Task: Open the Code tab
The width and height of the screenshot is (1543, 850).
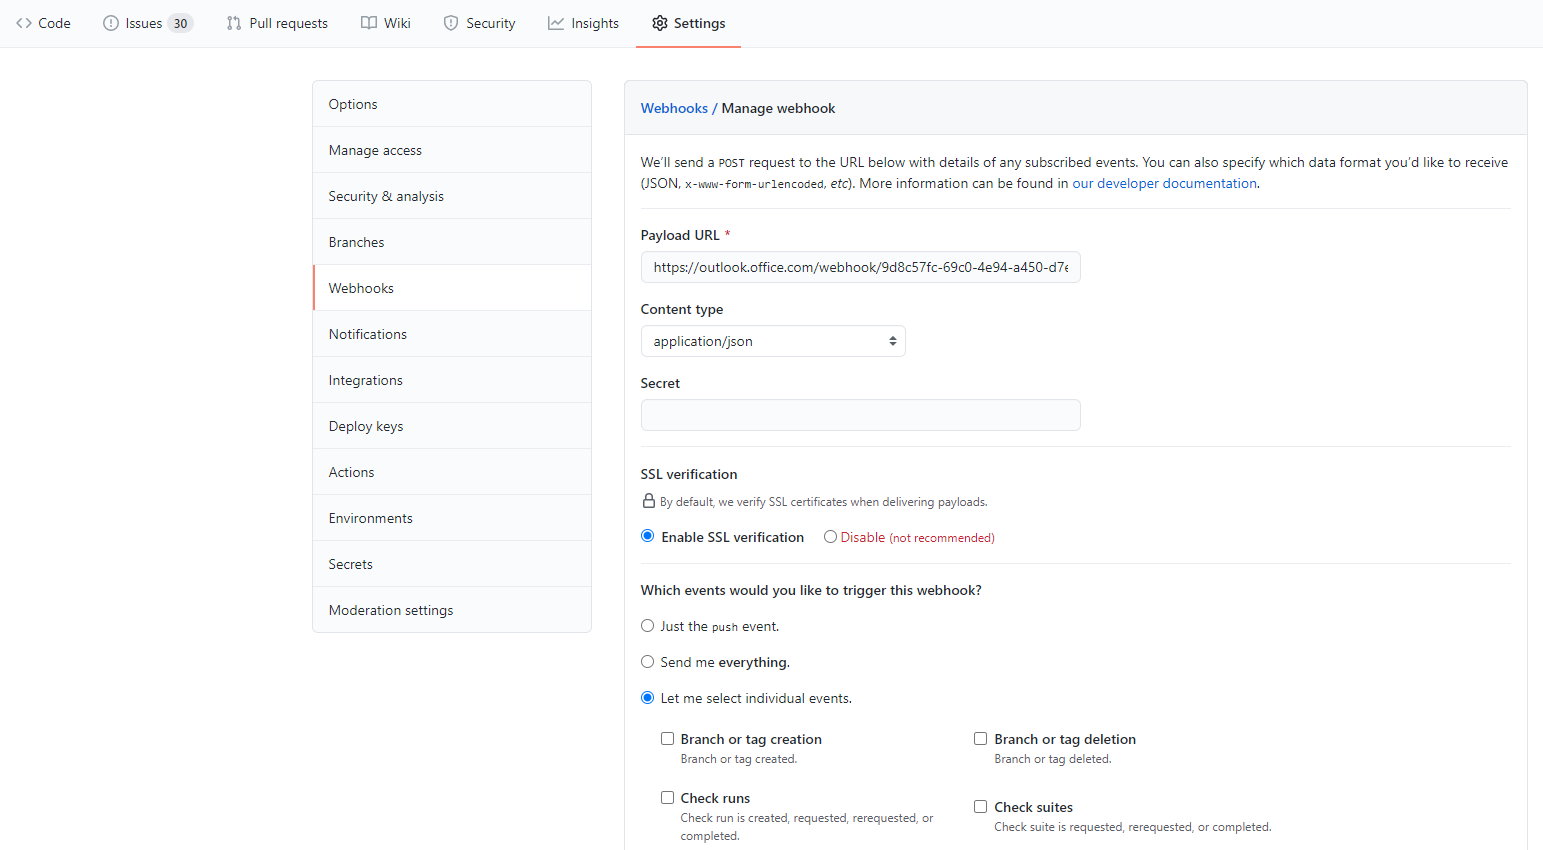Action: [43, 23]
